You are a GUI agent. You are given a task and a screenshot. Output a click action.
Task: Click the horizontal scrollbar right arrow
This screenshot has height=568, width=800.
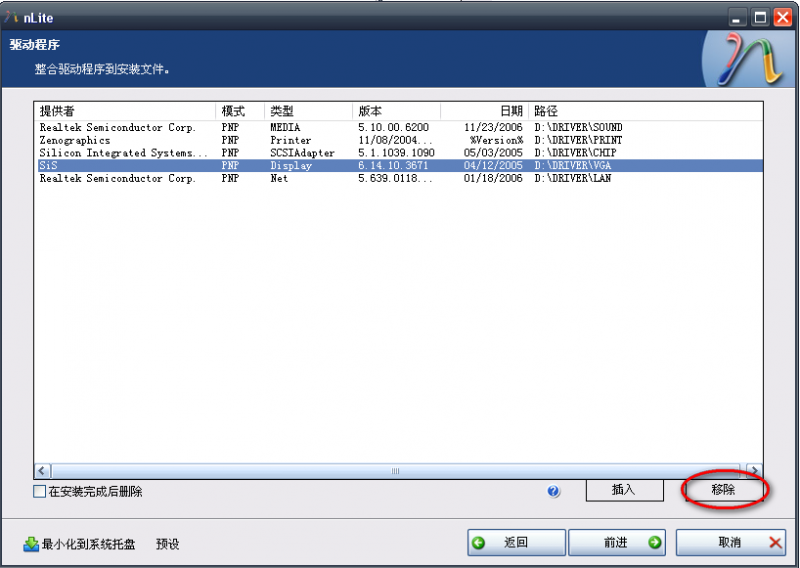754,471
